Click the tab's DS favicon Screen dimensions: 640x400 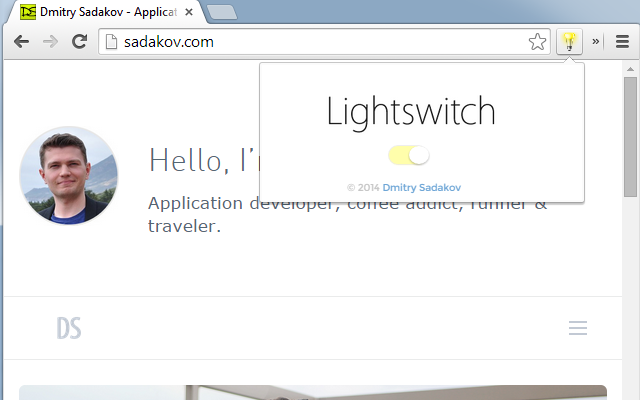point(28,12)
